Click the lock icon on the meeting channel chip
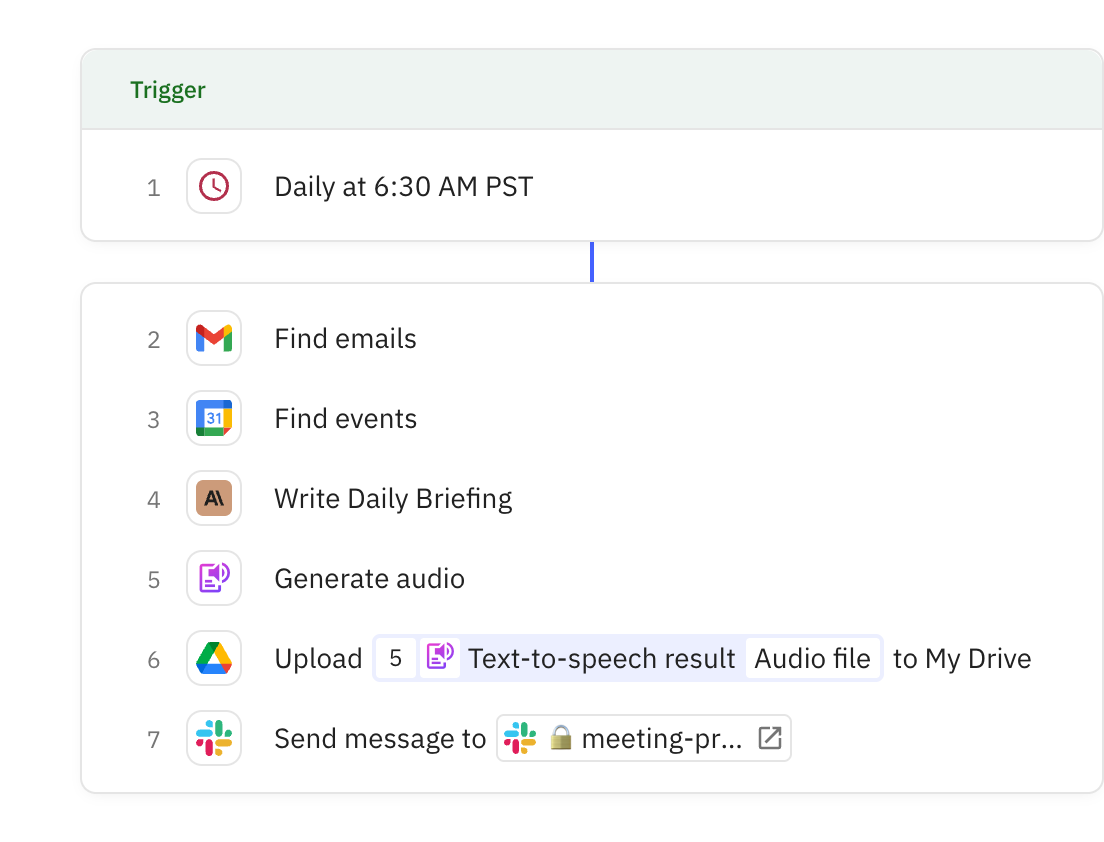1104x842 pixels. click(561, 738)
